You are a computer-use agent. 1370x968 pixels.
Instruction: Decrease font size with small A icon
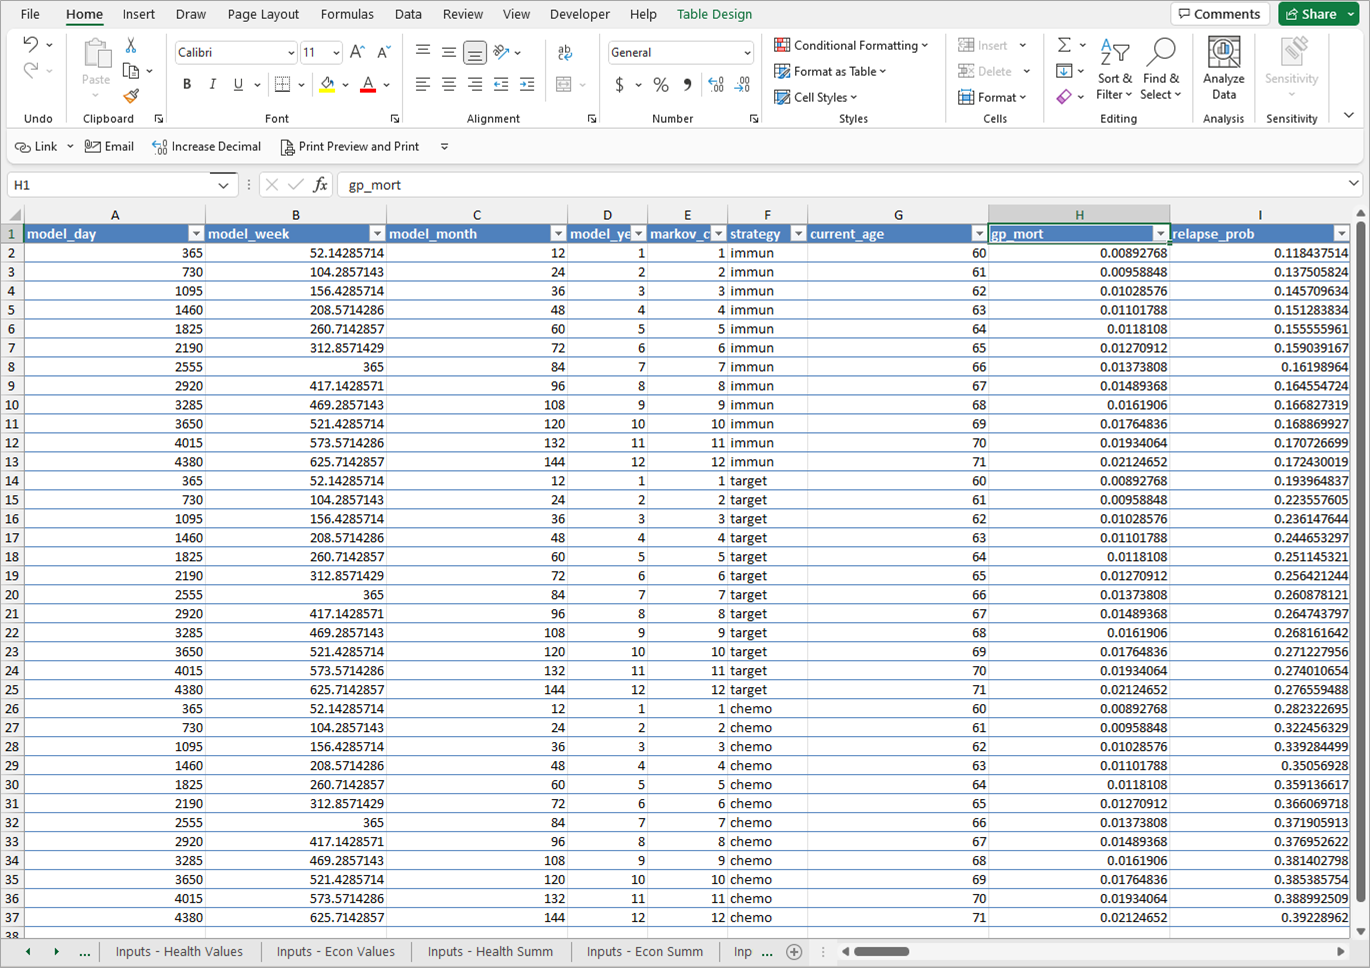[383, 52]
